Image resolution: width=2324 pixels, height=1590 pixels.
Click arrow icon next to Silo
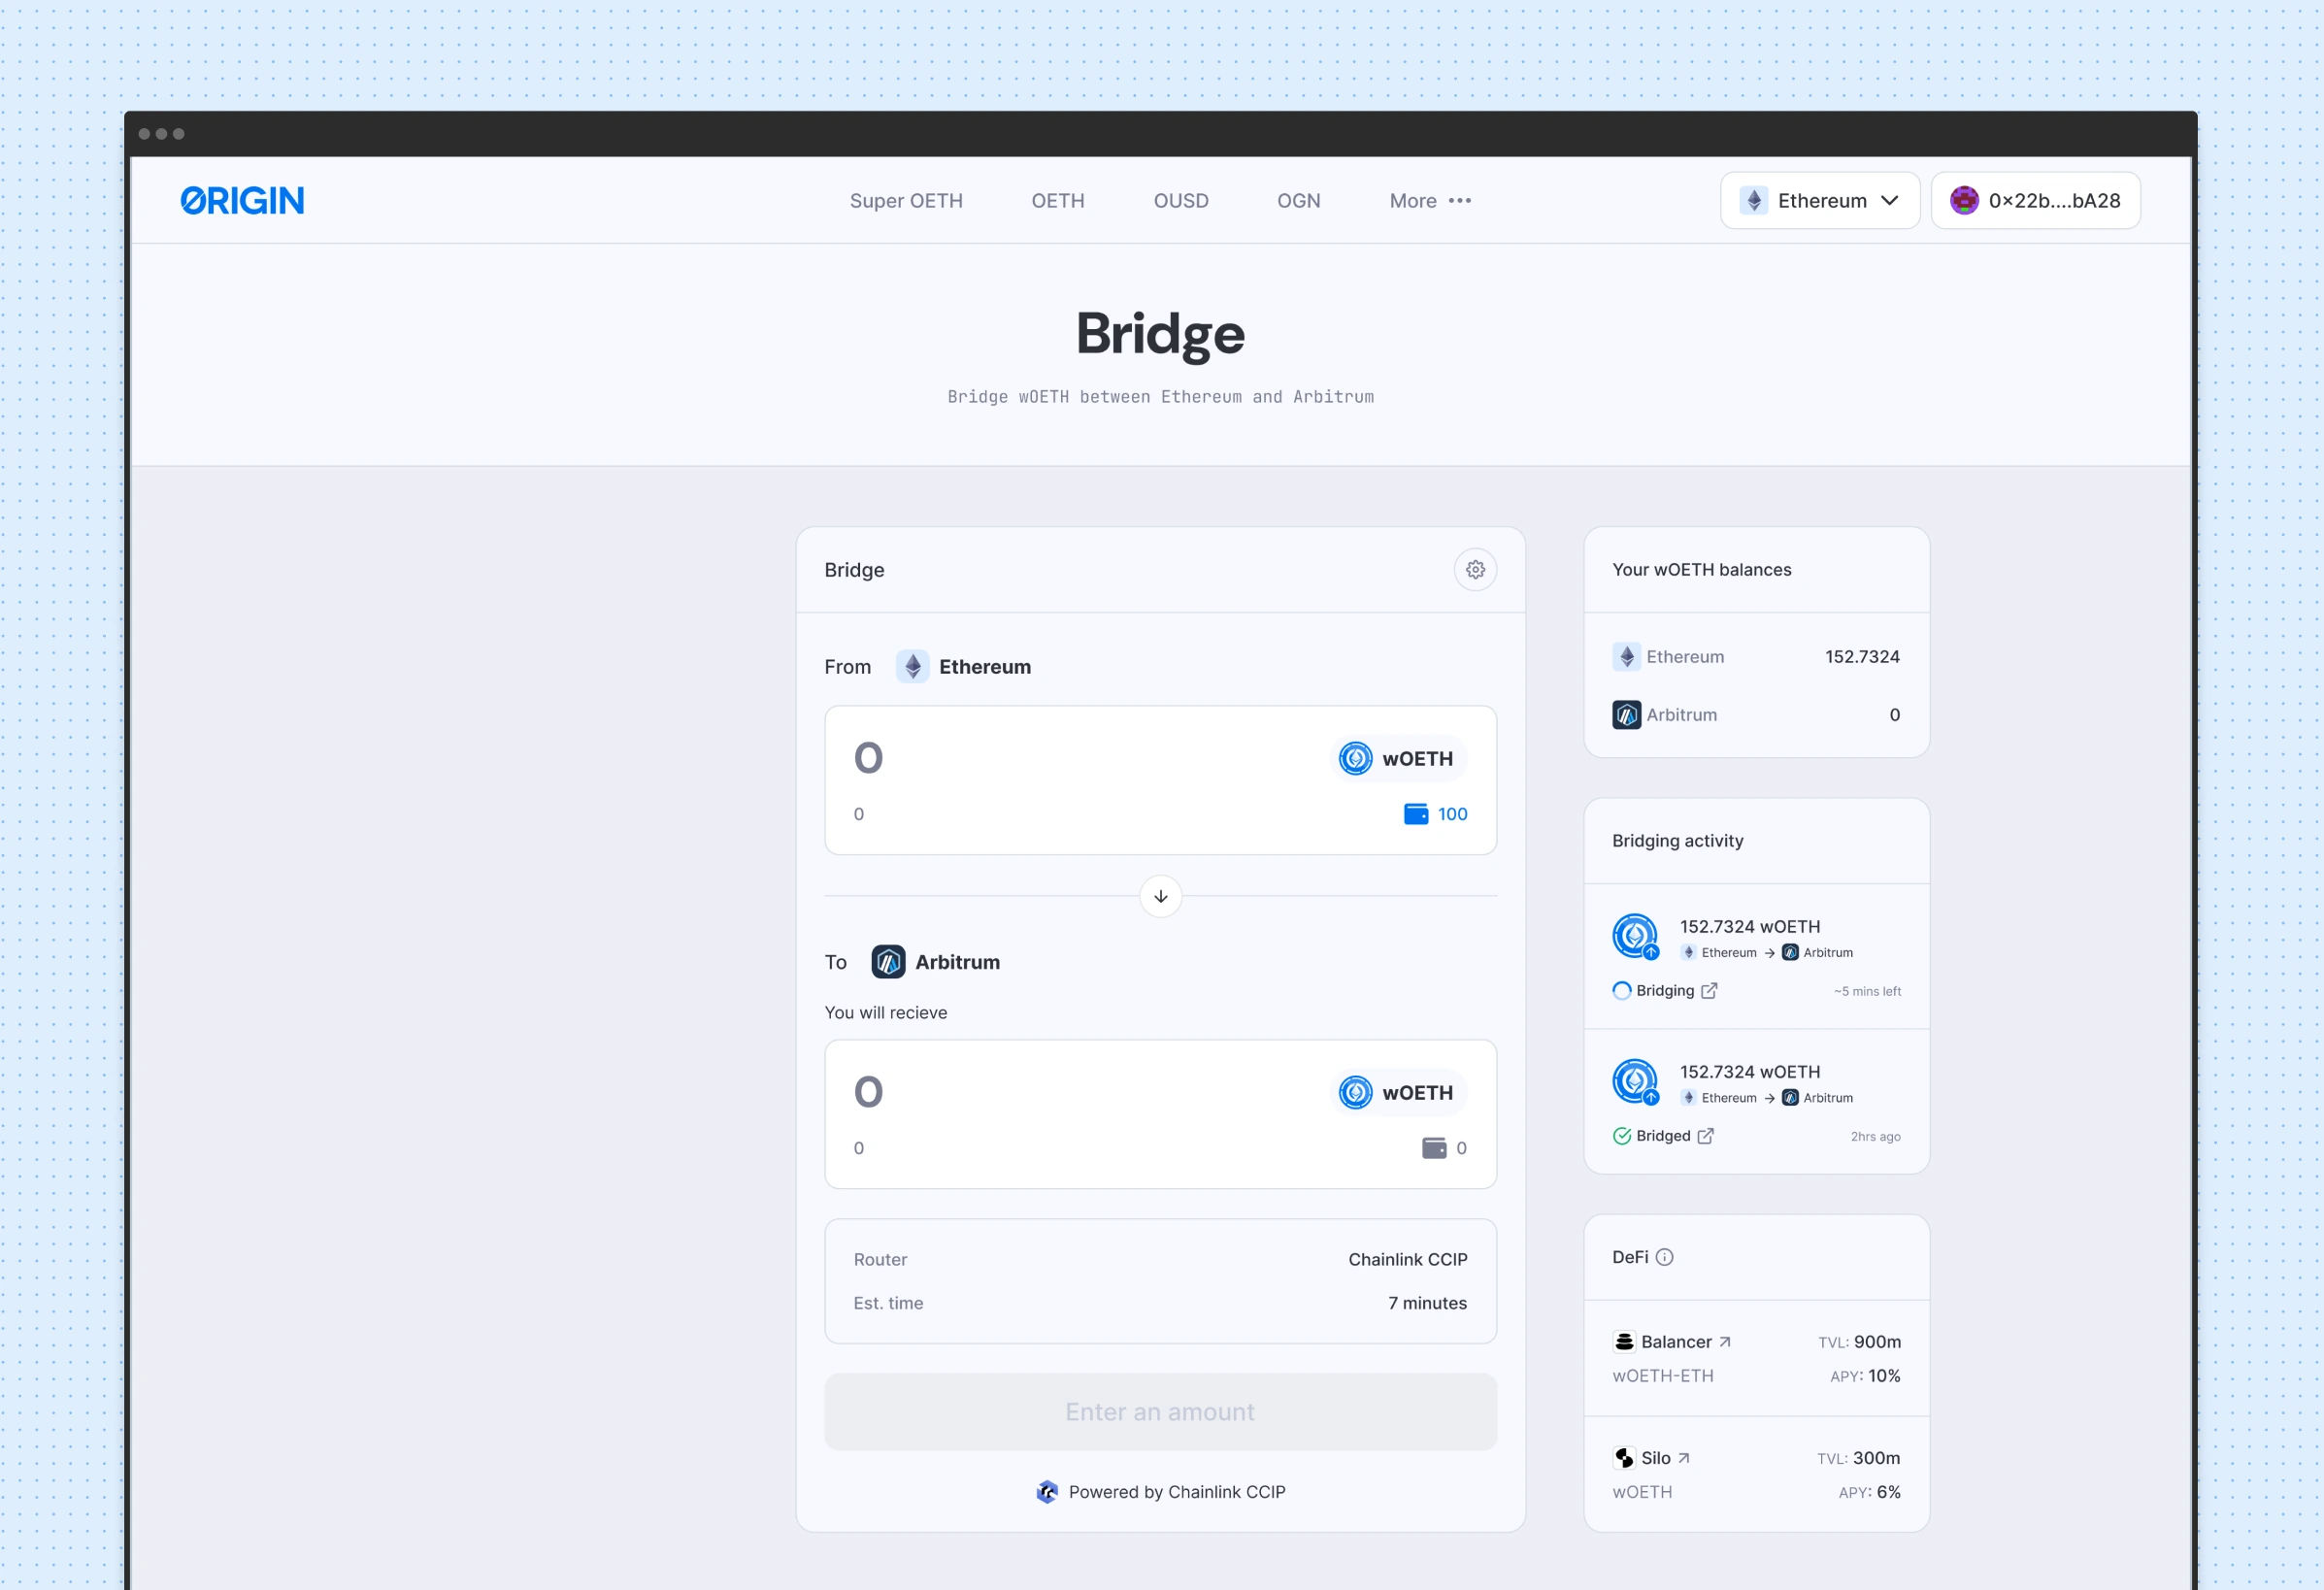[1683, 1458]
